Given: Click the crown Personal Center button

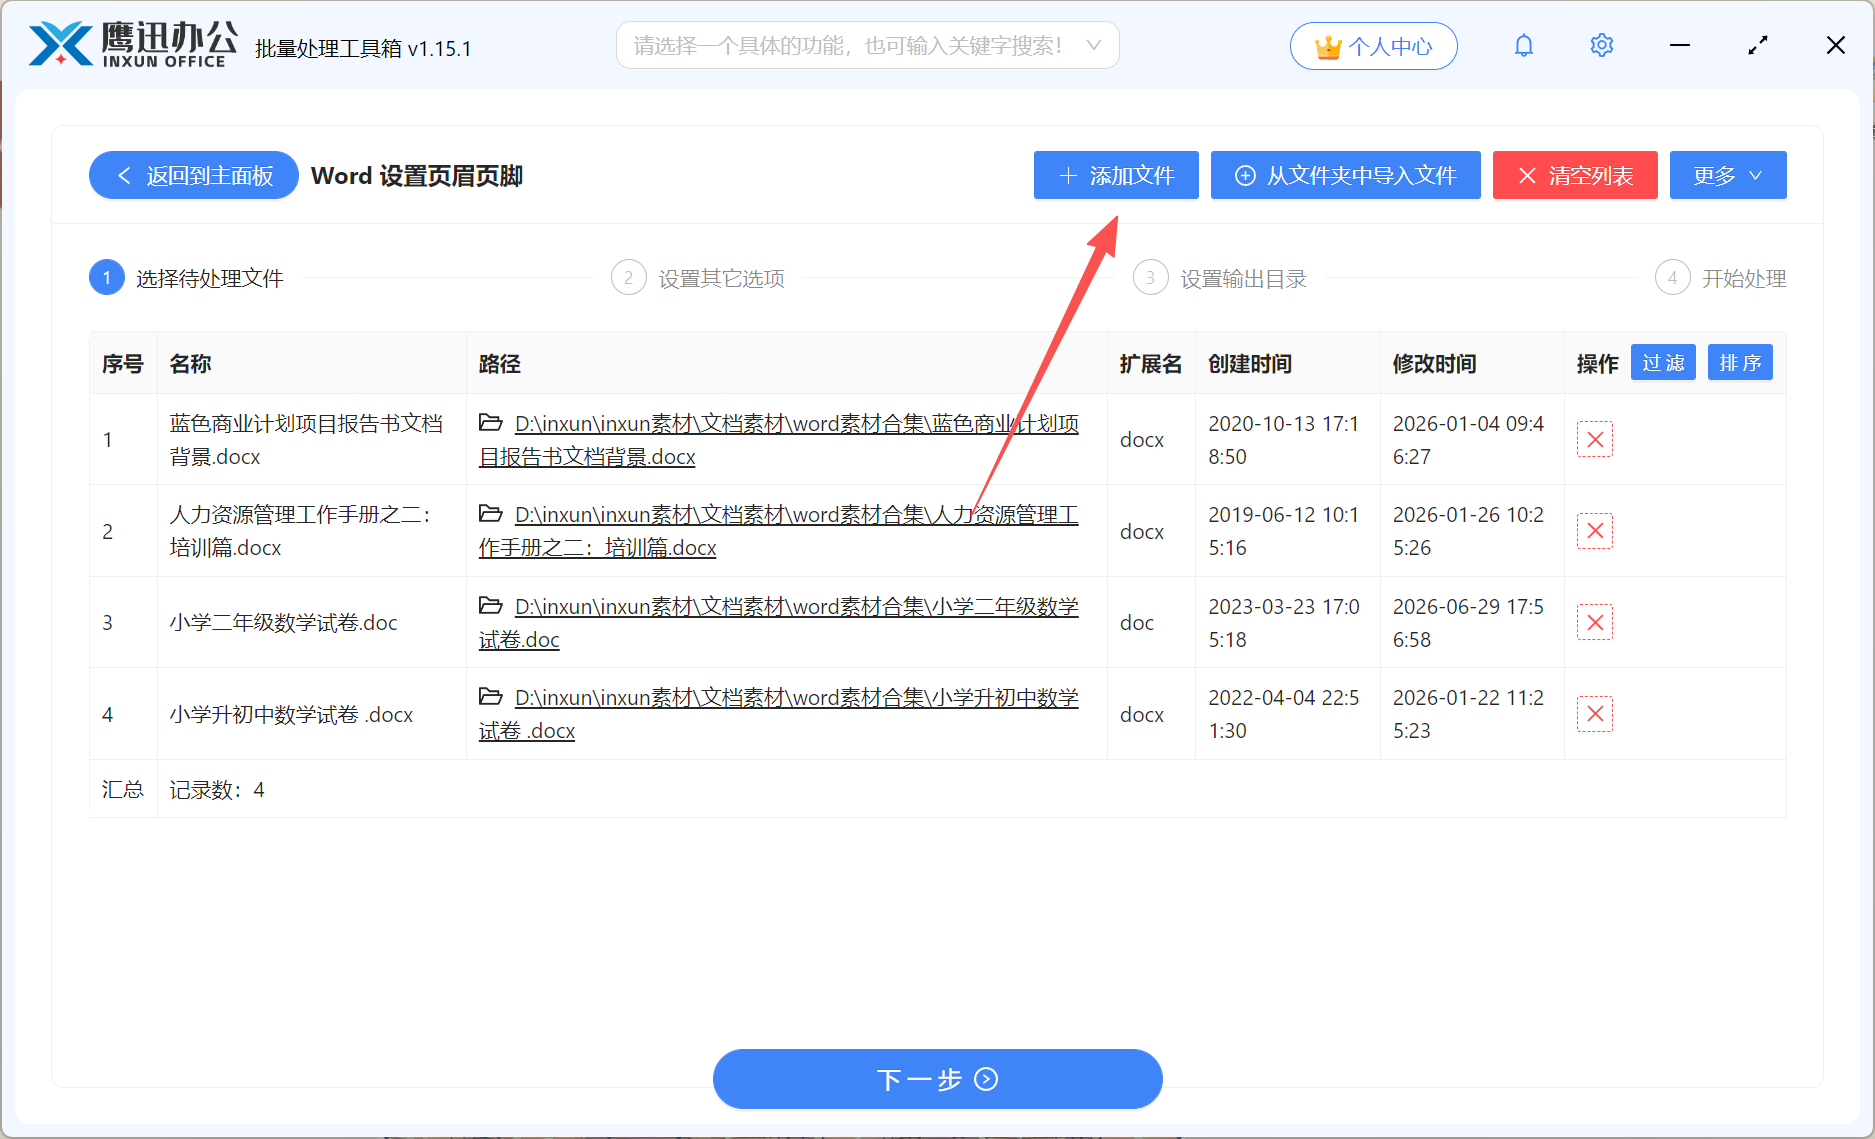Looking at the screenshot, I should click(1373, 46).
